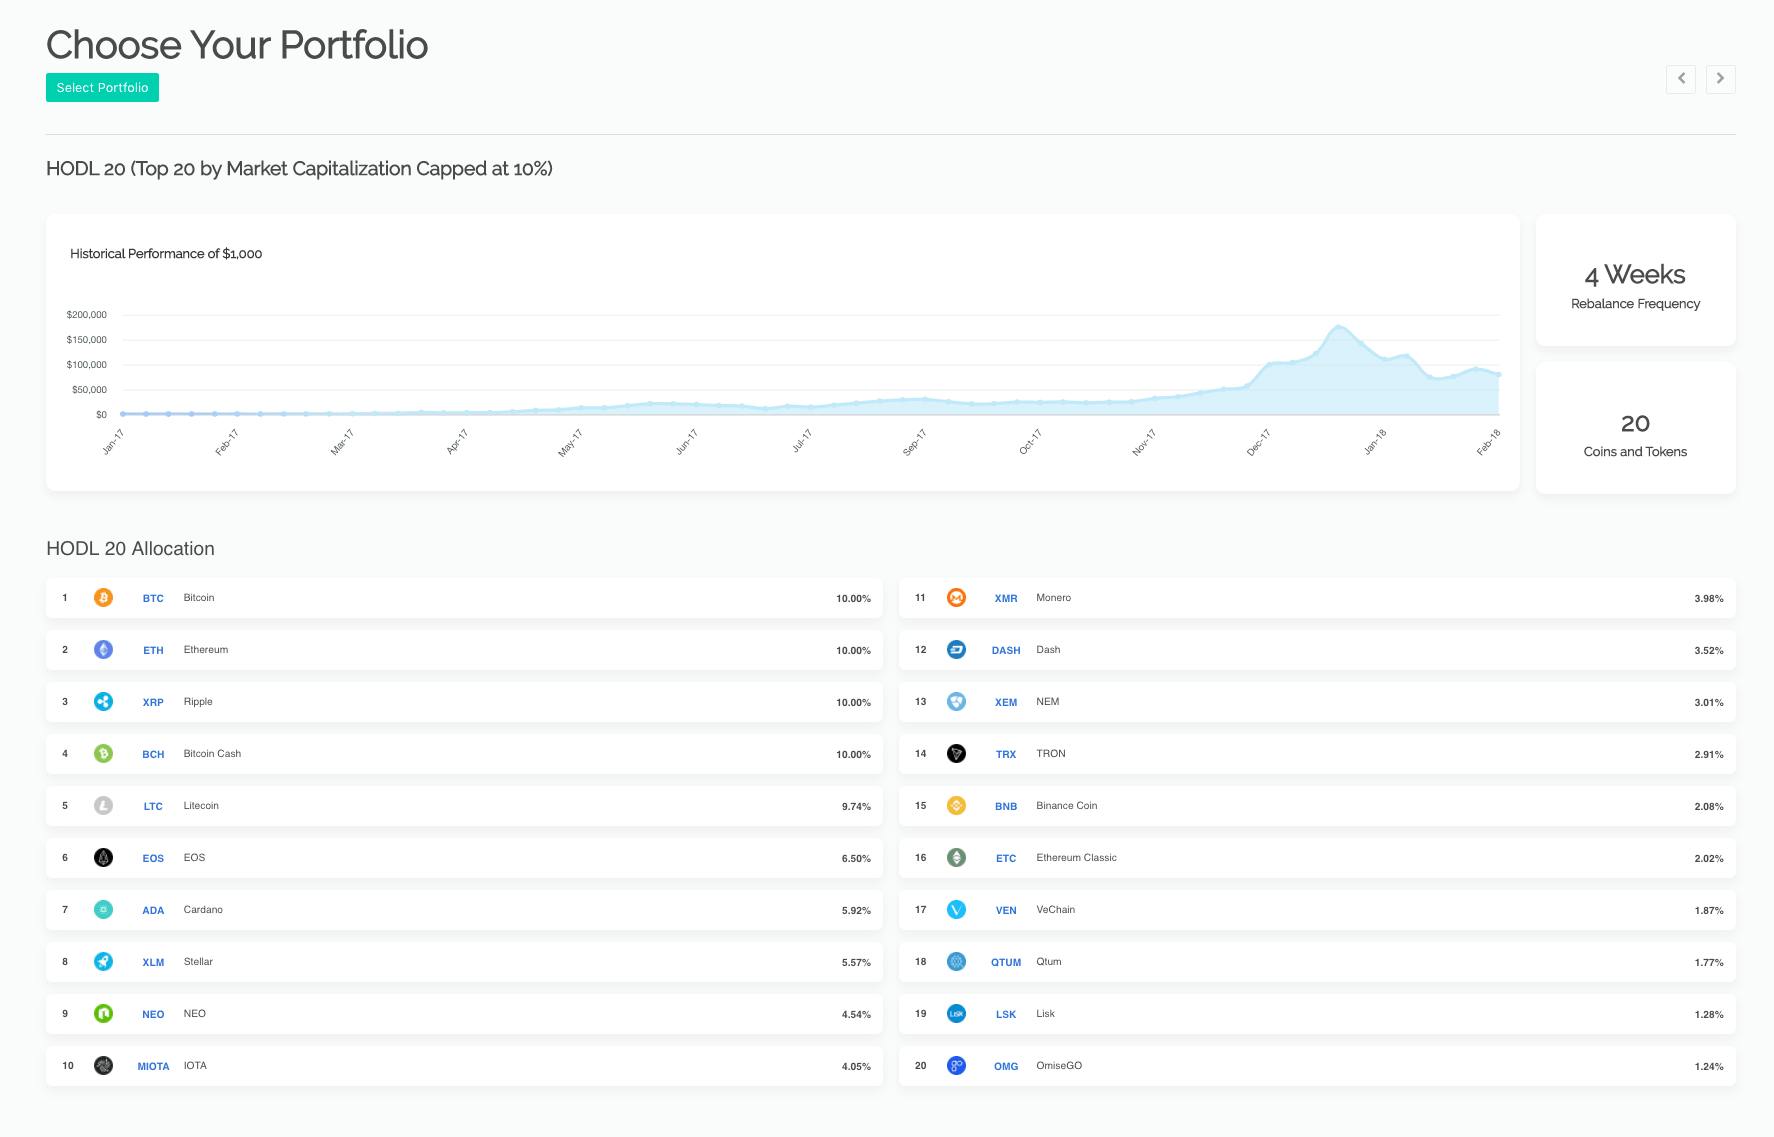Click the 20 Coins and Tokens card
Screen dimensions: 1774x1137
1635,428
